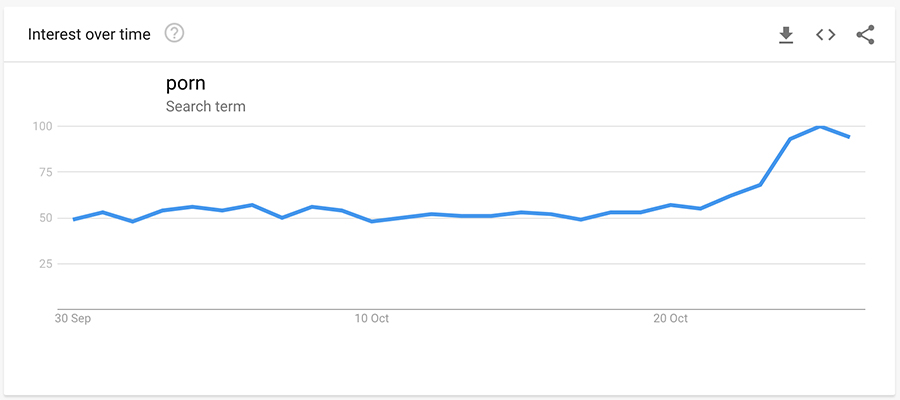Click the '20 Oct' x-axis label

coord(671,319)
